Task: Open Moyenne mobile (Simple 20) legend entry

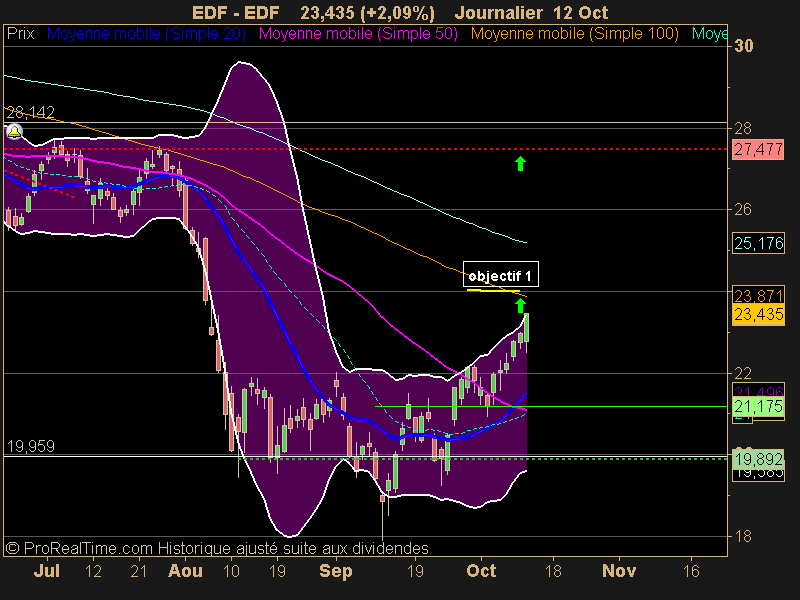Action: [x=146, y=34]
